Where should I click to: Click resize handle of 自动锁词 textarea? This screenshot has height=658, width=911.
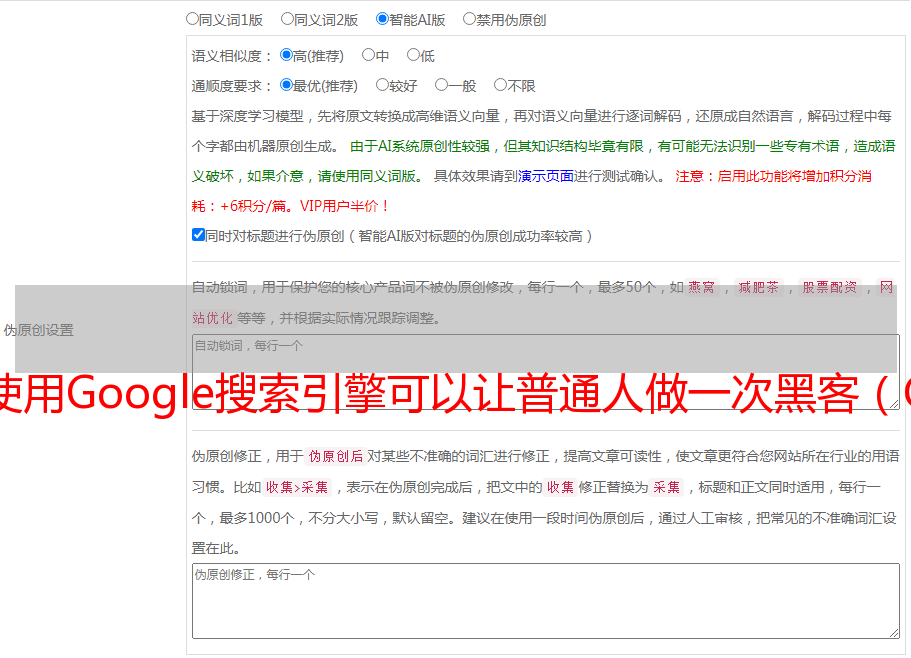(x=894, y=404)
